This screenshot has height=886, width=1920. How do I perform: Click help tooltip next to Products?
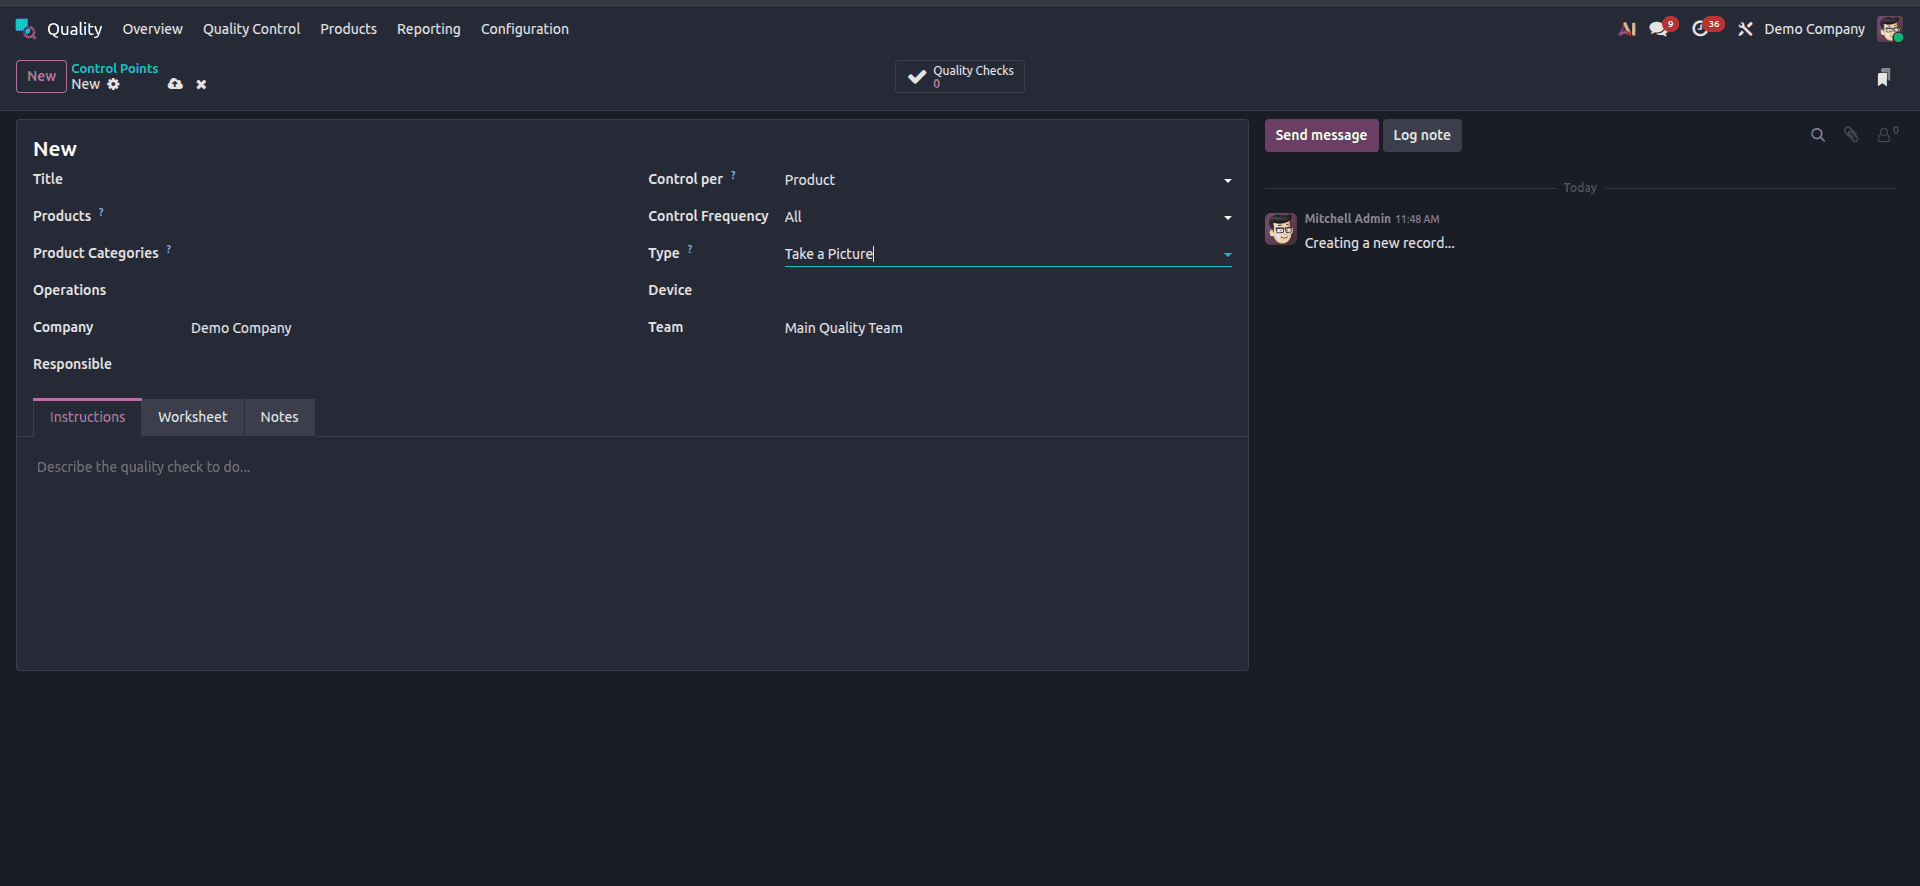click(x=101, y=212)
